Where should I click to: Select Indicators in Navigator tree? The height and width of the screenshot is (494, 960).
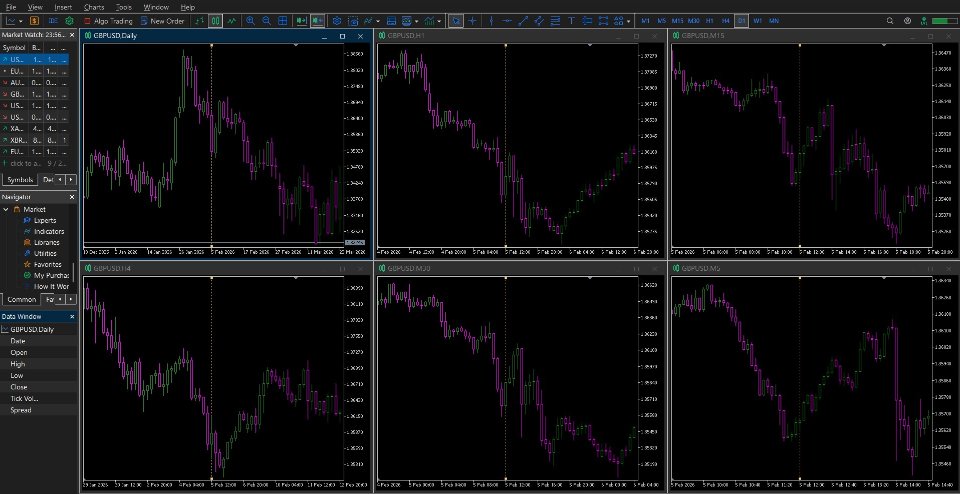click(49, 231)
